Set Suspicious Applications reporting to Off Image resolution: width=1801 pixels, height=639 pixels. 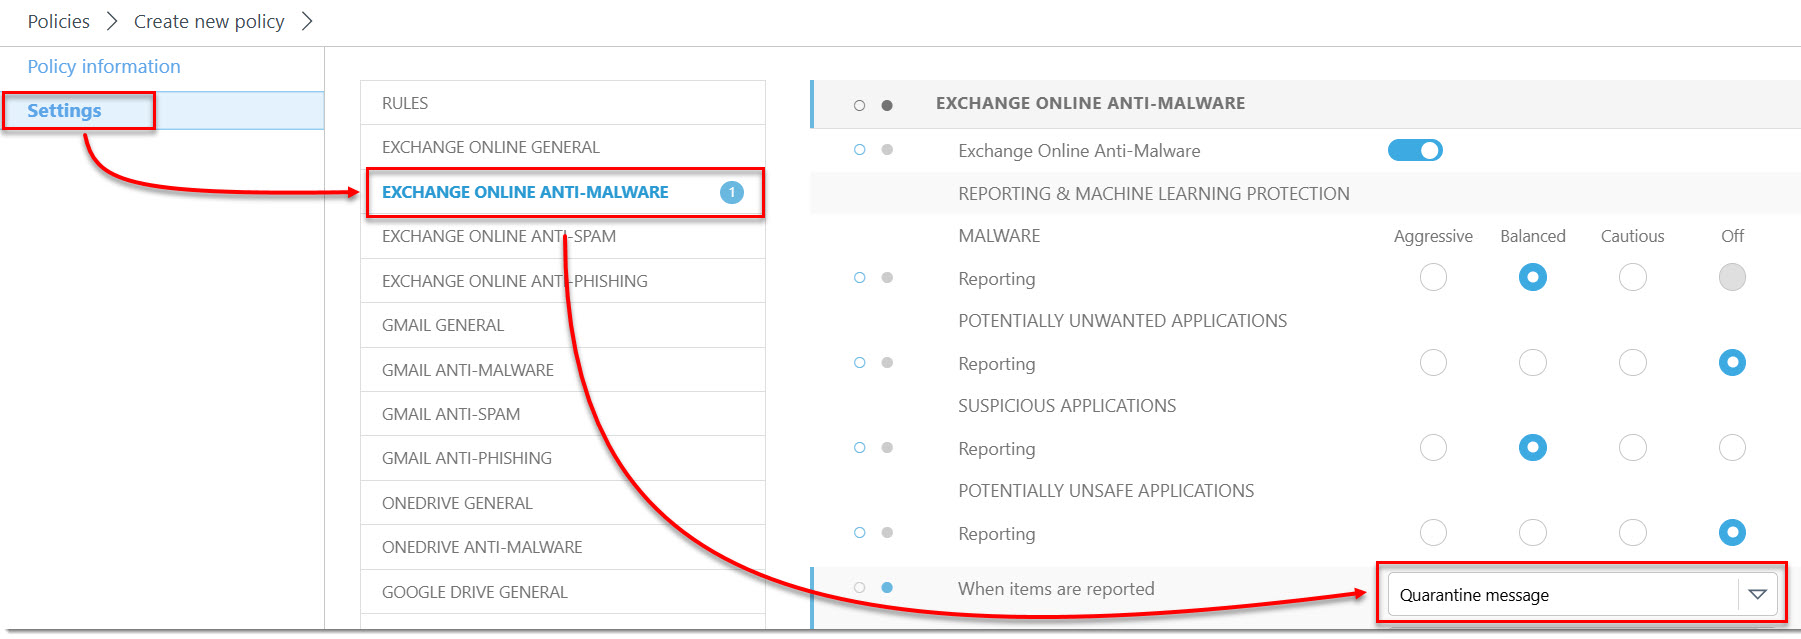point(1733,447)
